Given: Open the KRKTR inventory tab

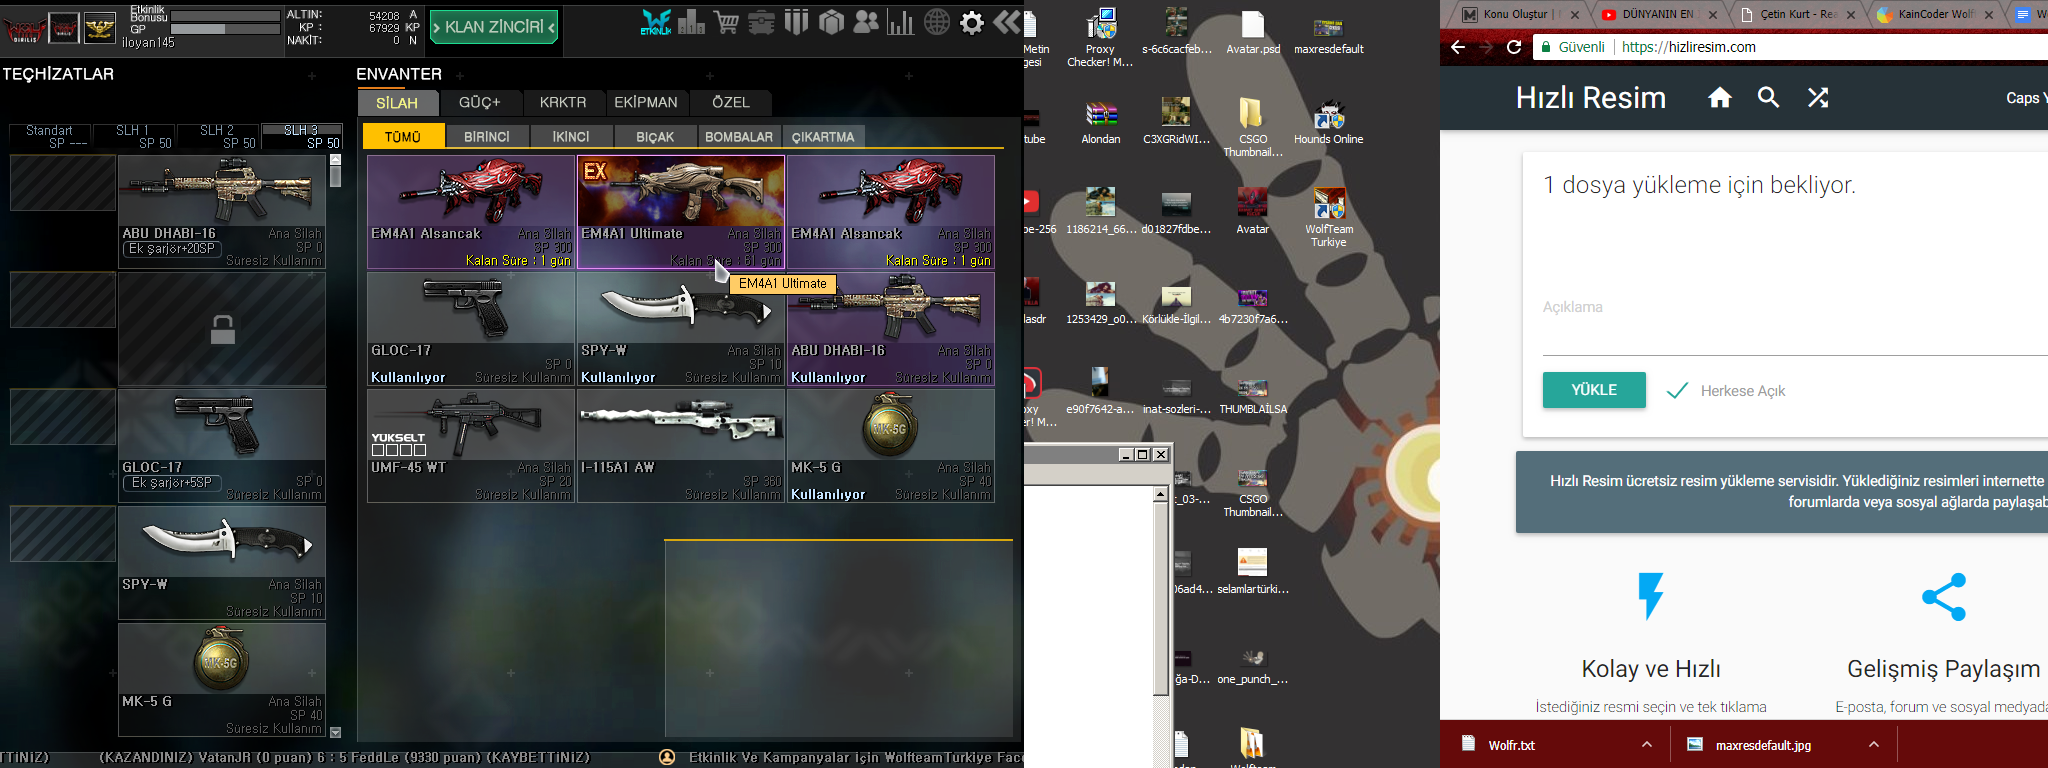Looking at the screenshot, I should tap(563, 103).
